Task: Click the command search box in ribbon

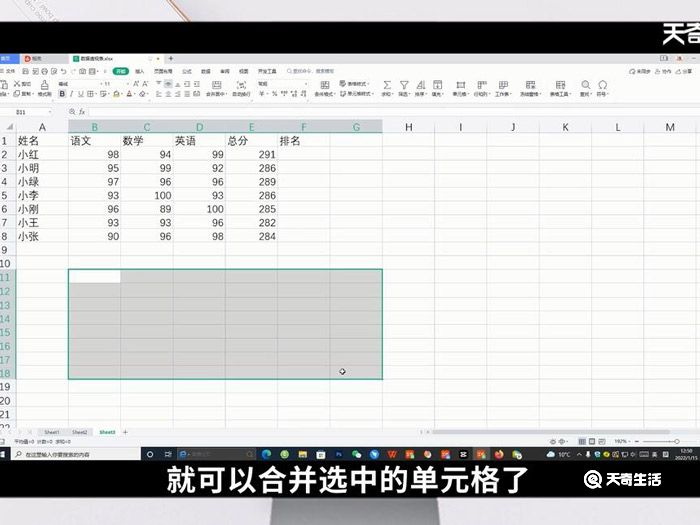Action: click(x=310, y=71)
